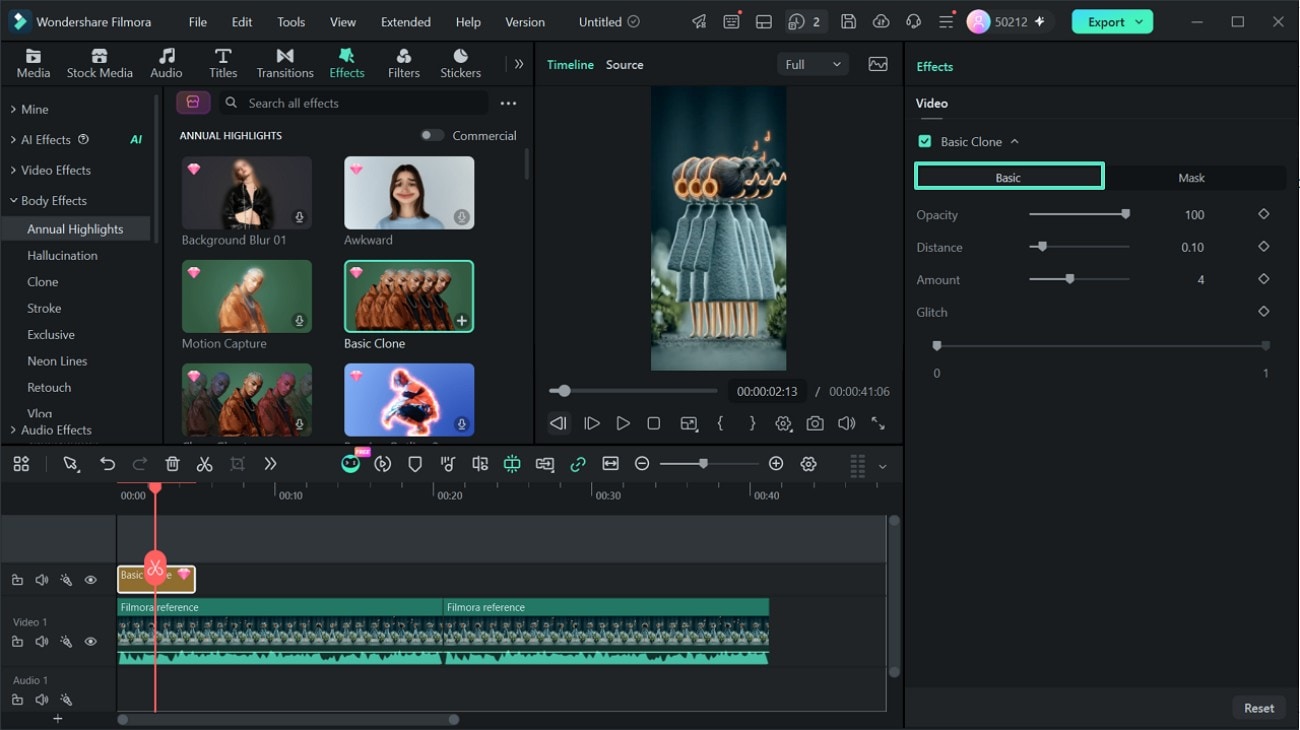
Task: Open the Export dropdown arrow
Action: point(1139,22)
